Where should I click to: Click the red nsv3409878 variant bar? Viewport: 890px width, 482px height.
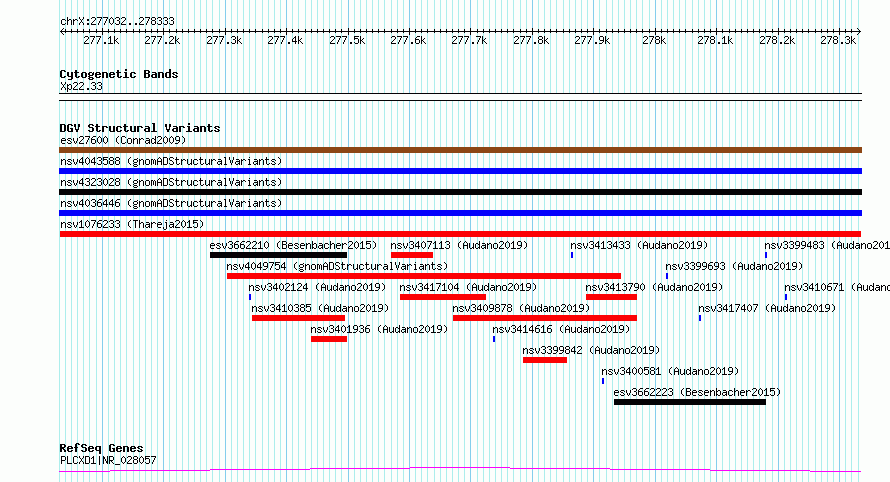tap(545, 318)
